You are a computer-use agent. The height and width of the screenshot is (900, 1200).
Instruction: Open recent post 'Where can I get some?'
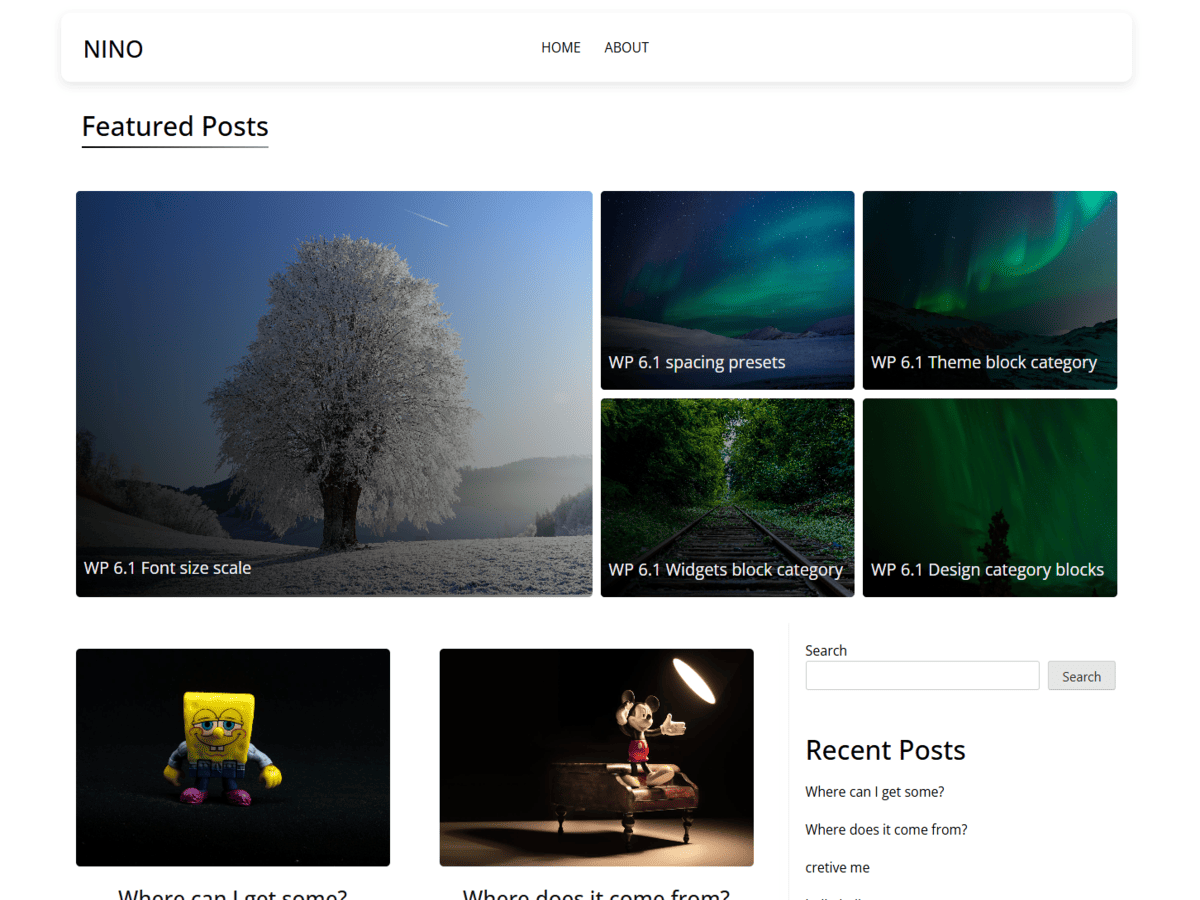(x=875, y=791)
